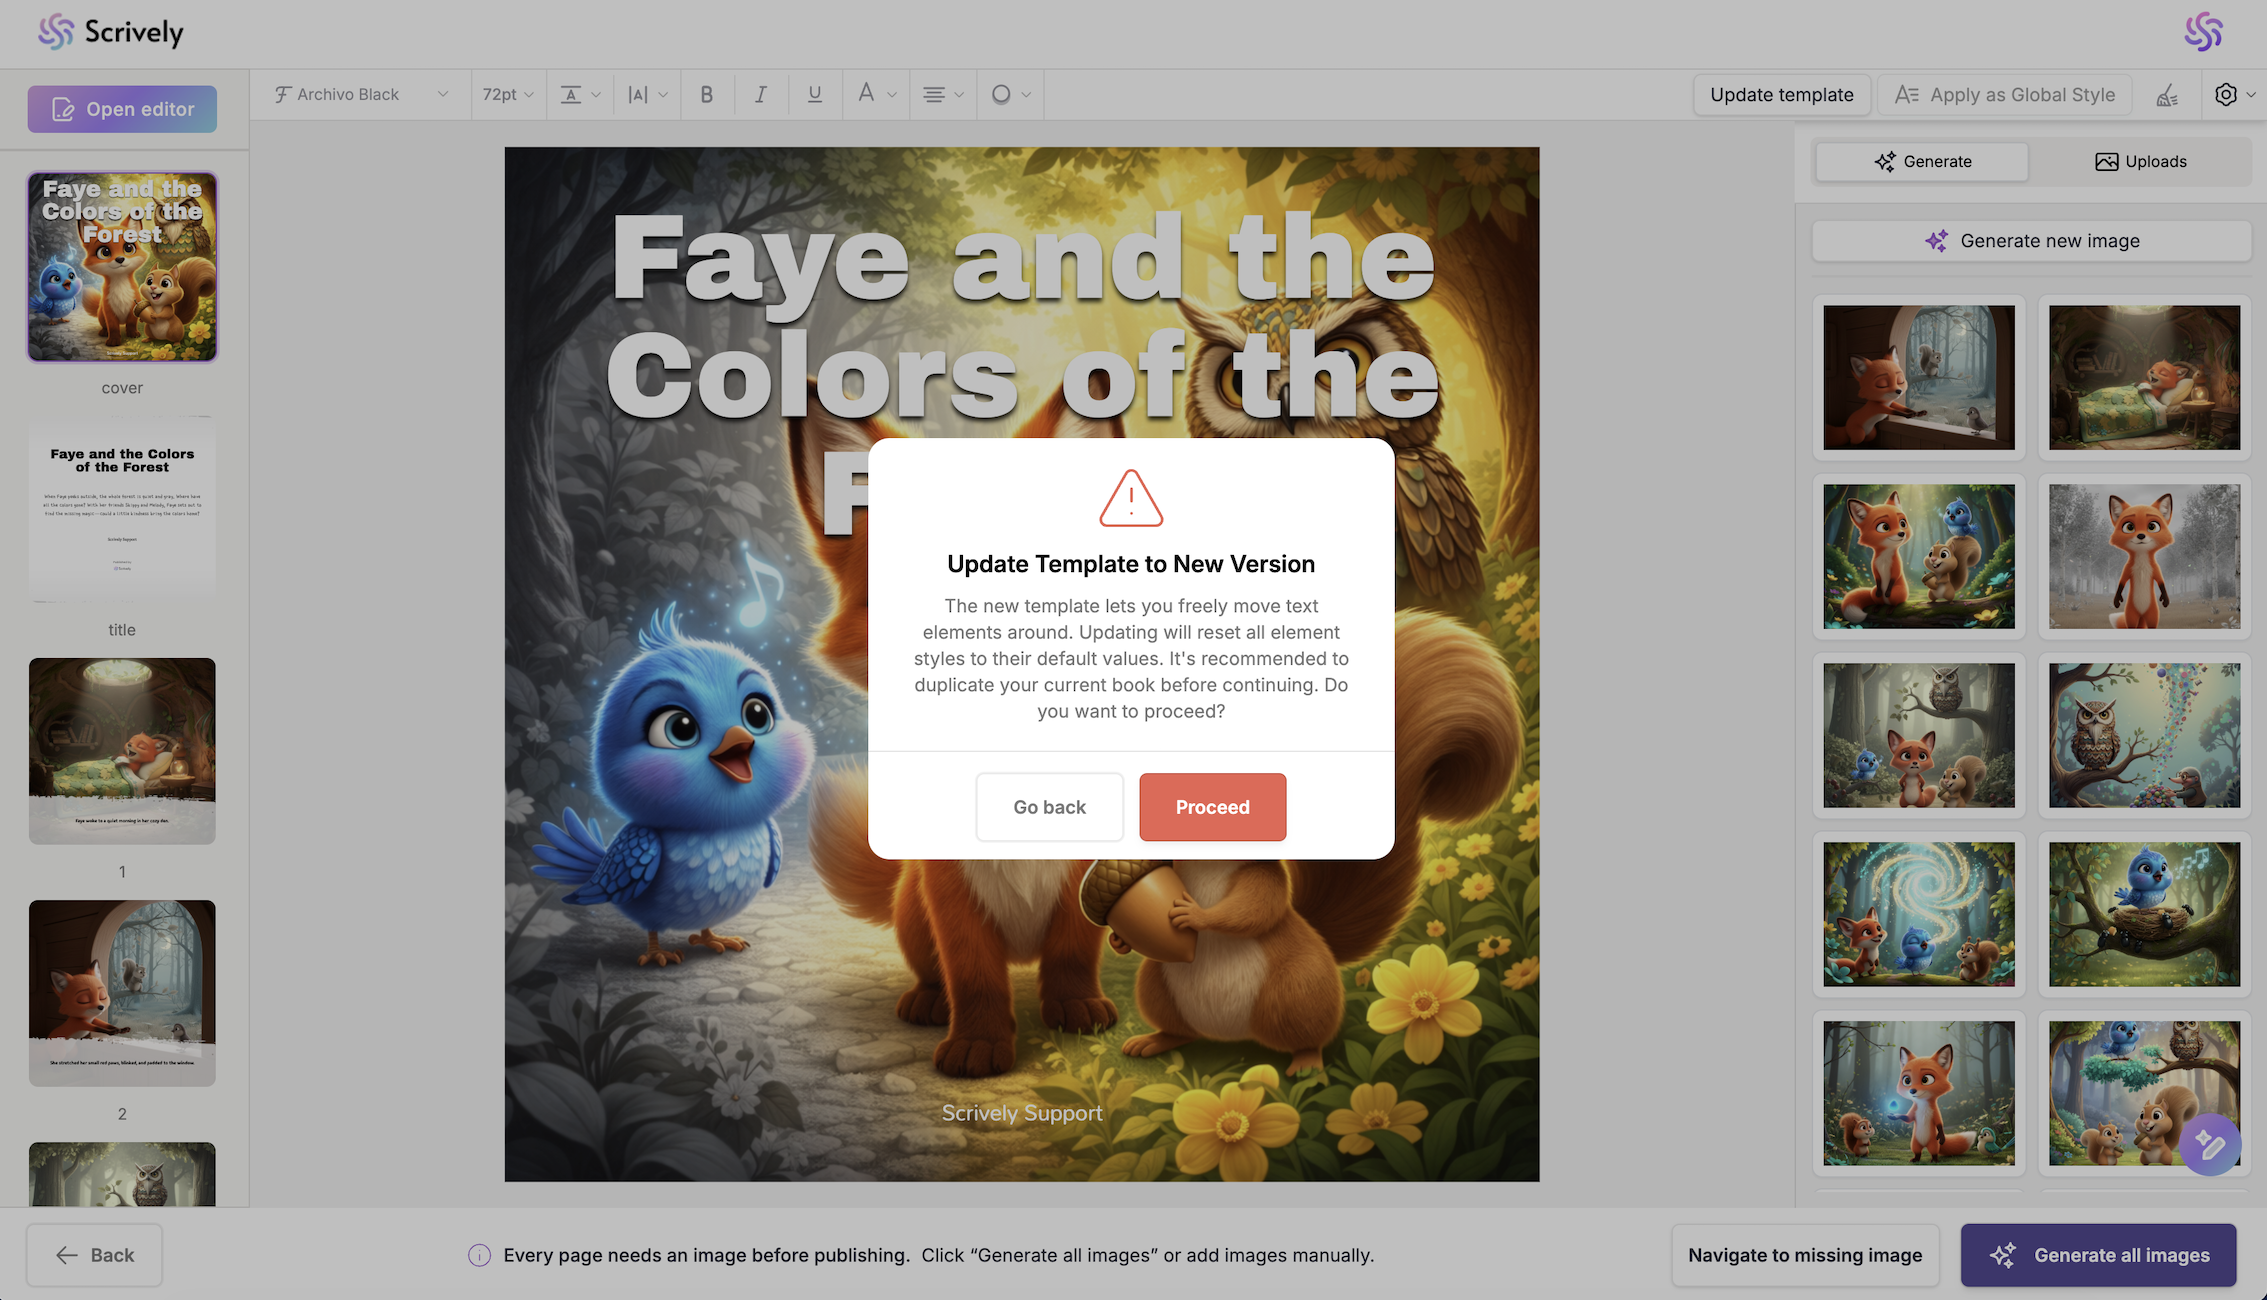Open the Scrively profile icon at top right

coord(2203,32)
